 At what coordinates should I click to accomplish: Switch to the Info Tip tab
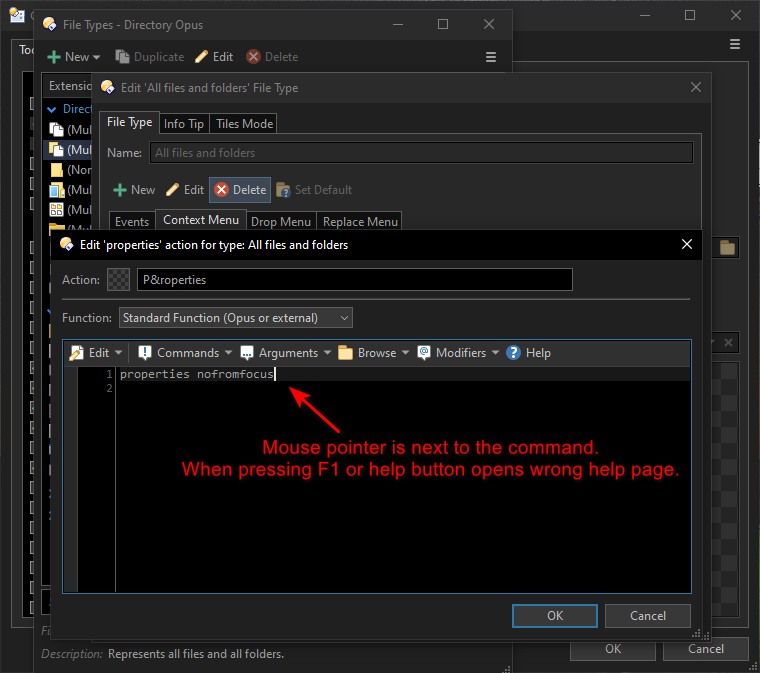[184, 124]
